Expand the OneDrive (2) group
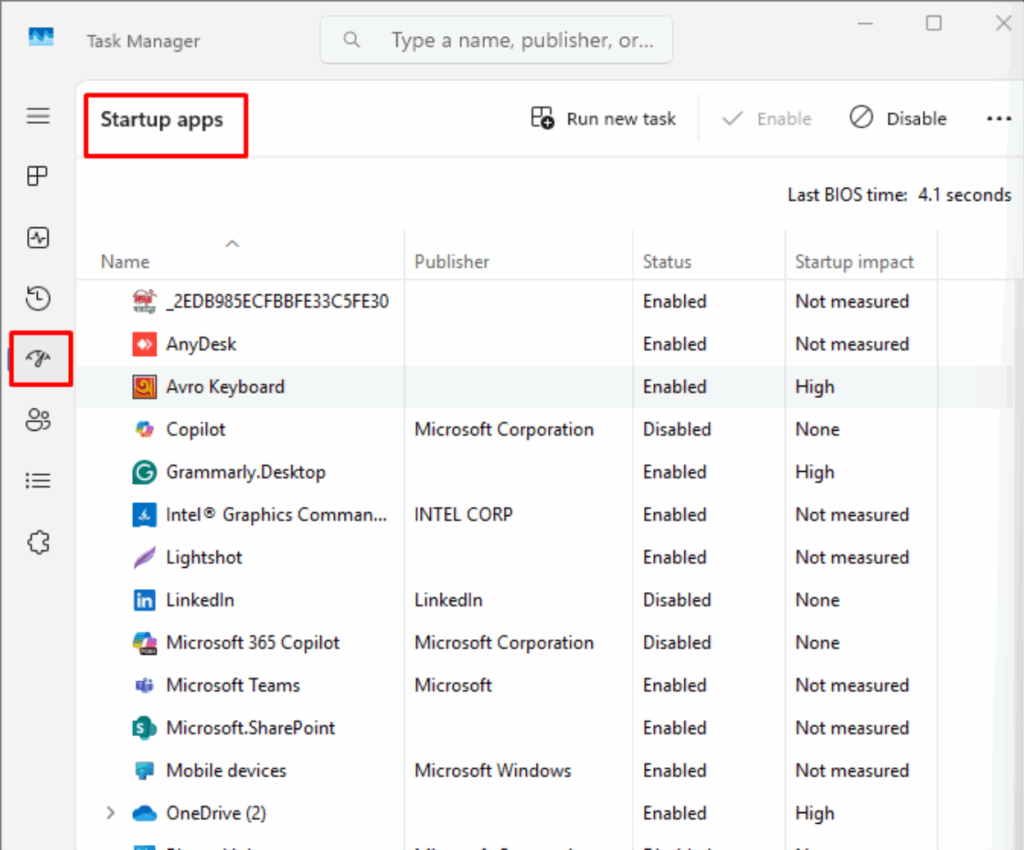 click(110, 813)
